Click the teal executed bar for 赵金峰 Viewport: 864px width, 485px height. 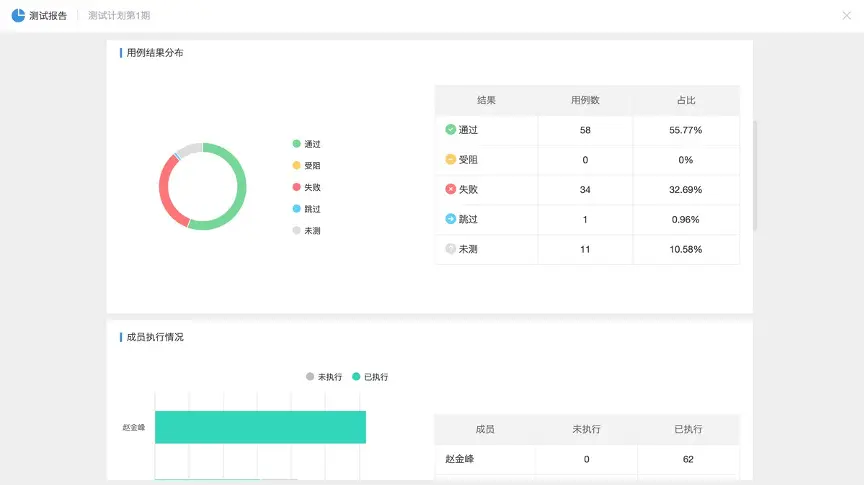(260, 427)
